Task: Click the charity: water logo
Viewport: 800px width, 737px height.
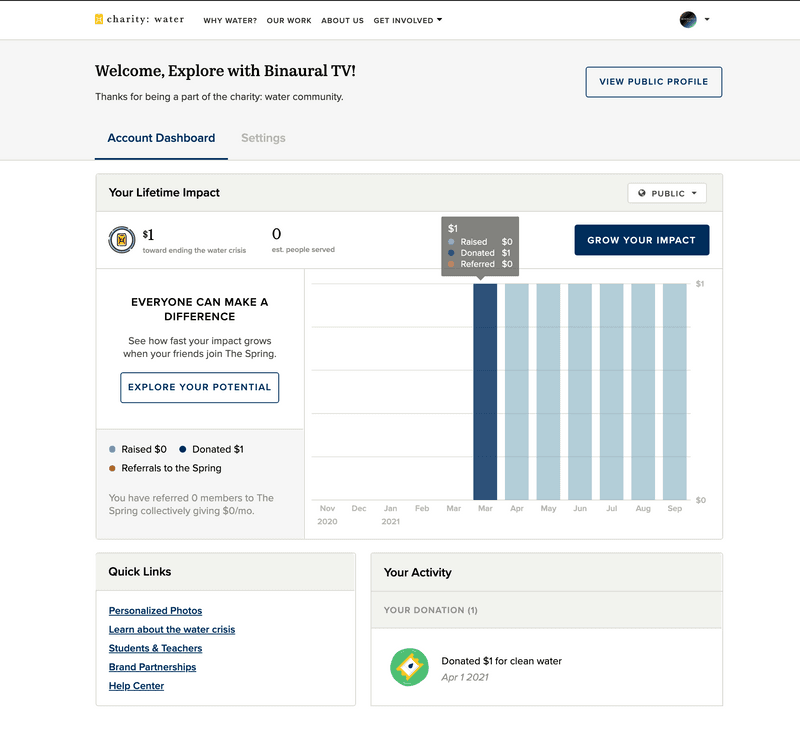Action: [139, 19]
